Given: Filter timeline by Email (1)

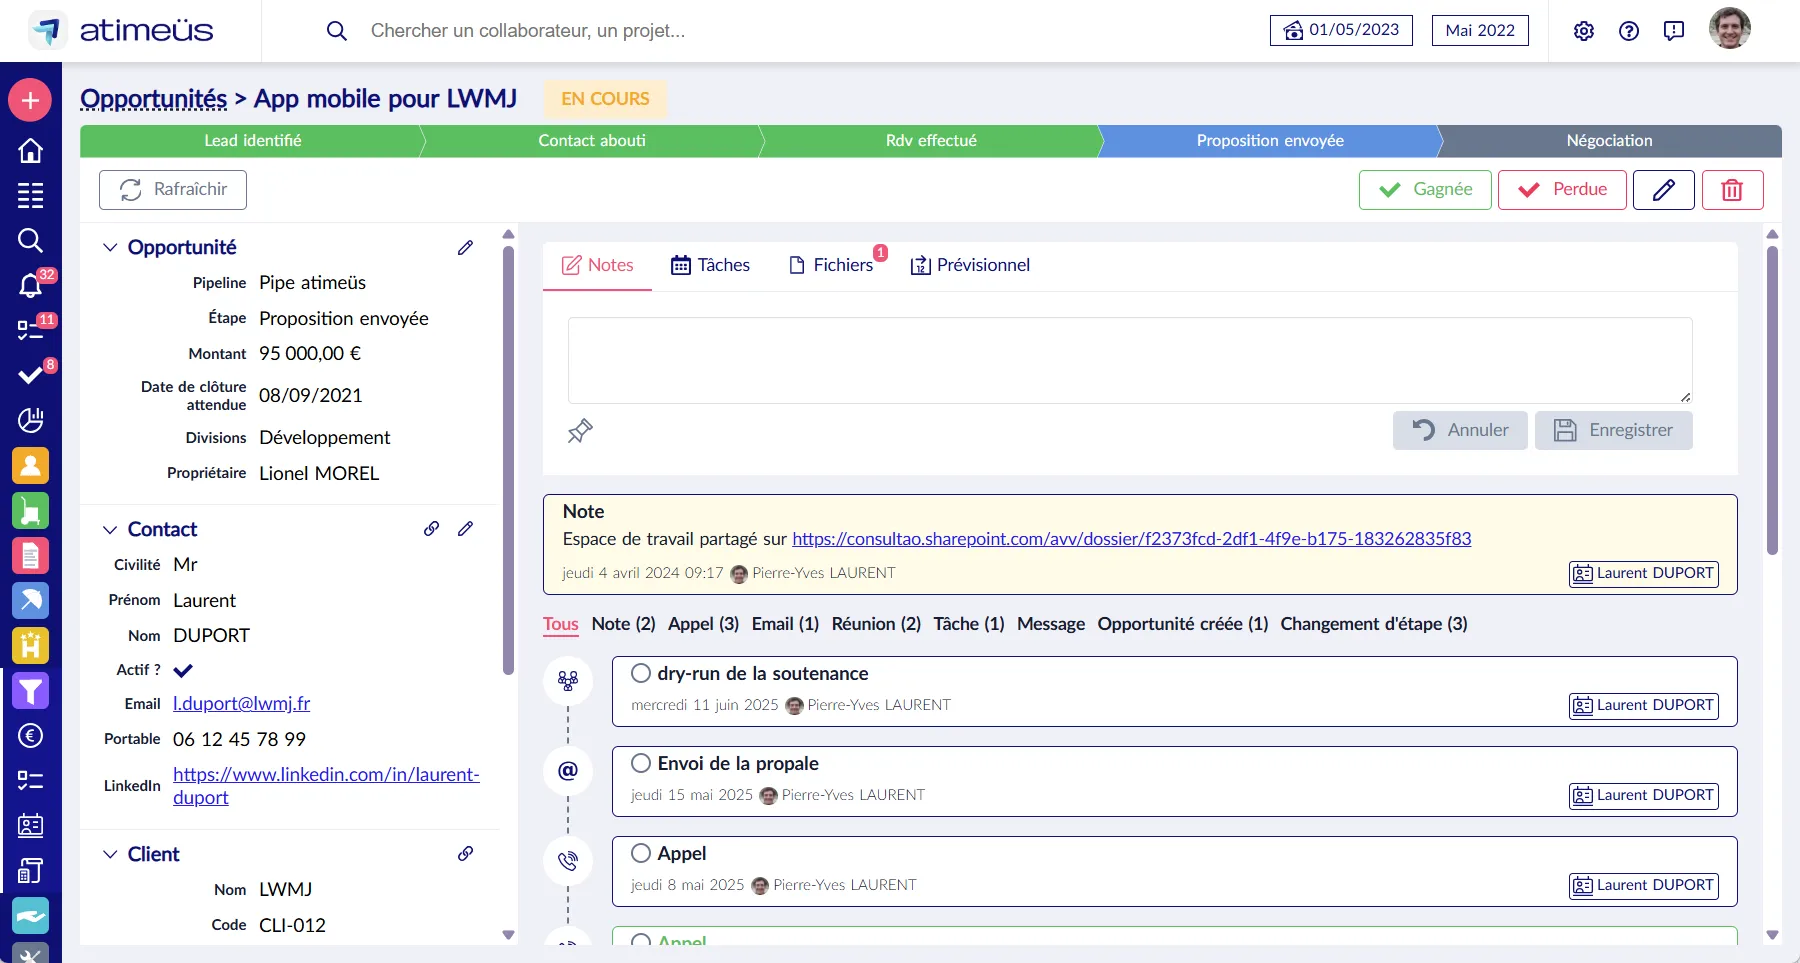Looking at the screenshot, I should click(x=785, y=624).
